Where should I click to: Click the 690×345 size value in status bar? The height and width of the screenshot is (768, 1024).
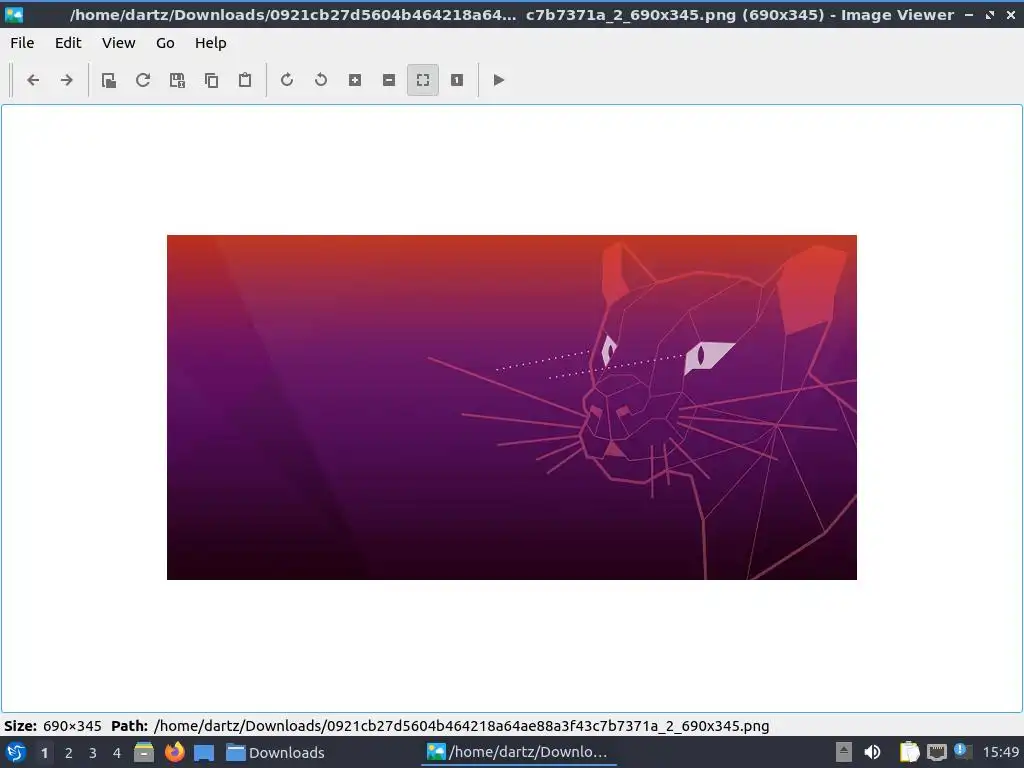click(72, 726)
